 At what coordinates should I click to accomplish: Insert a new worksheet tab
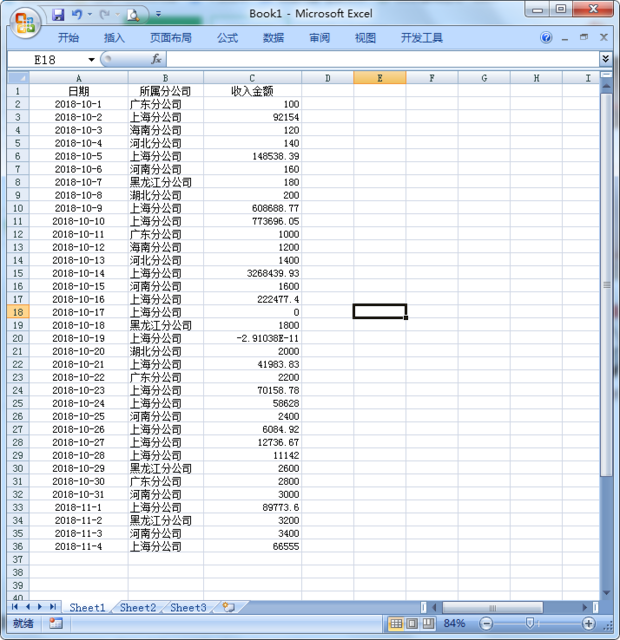click(229, 607)
